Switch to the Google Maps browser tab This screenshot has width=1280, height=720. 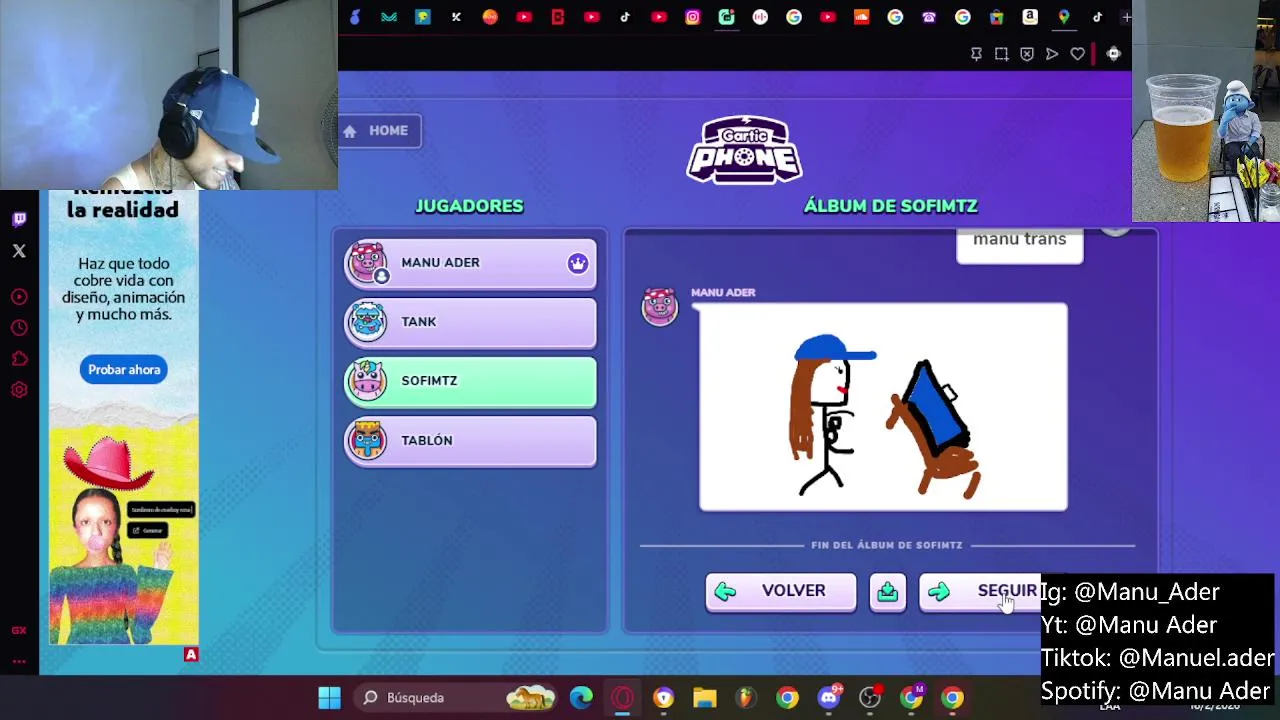pyautogui.click(x=1064, y=17)
